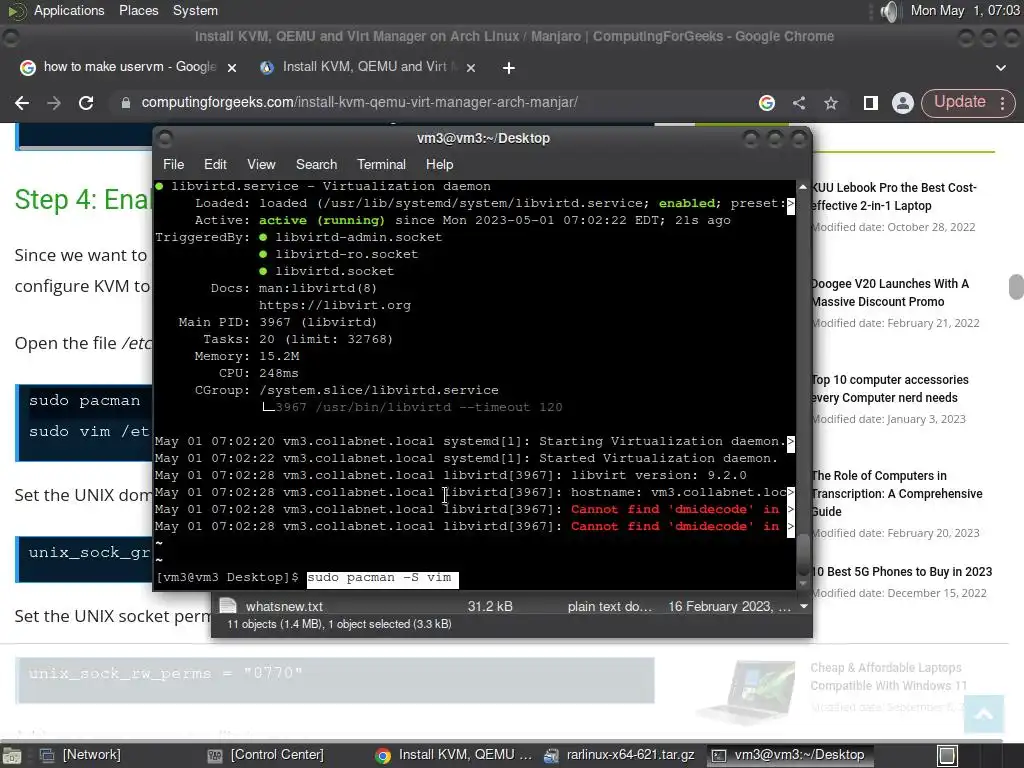Screen dimensions: 1024x768
Task: Switch to Chrome 'Install KVM, QEMU' taskbar item
Action: pos(454,755)
